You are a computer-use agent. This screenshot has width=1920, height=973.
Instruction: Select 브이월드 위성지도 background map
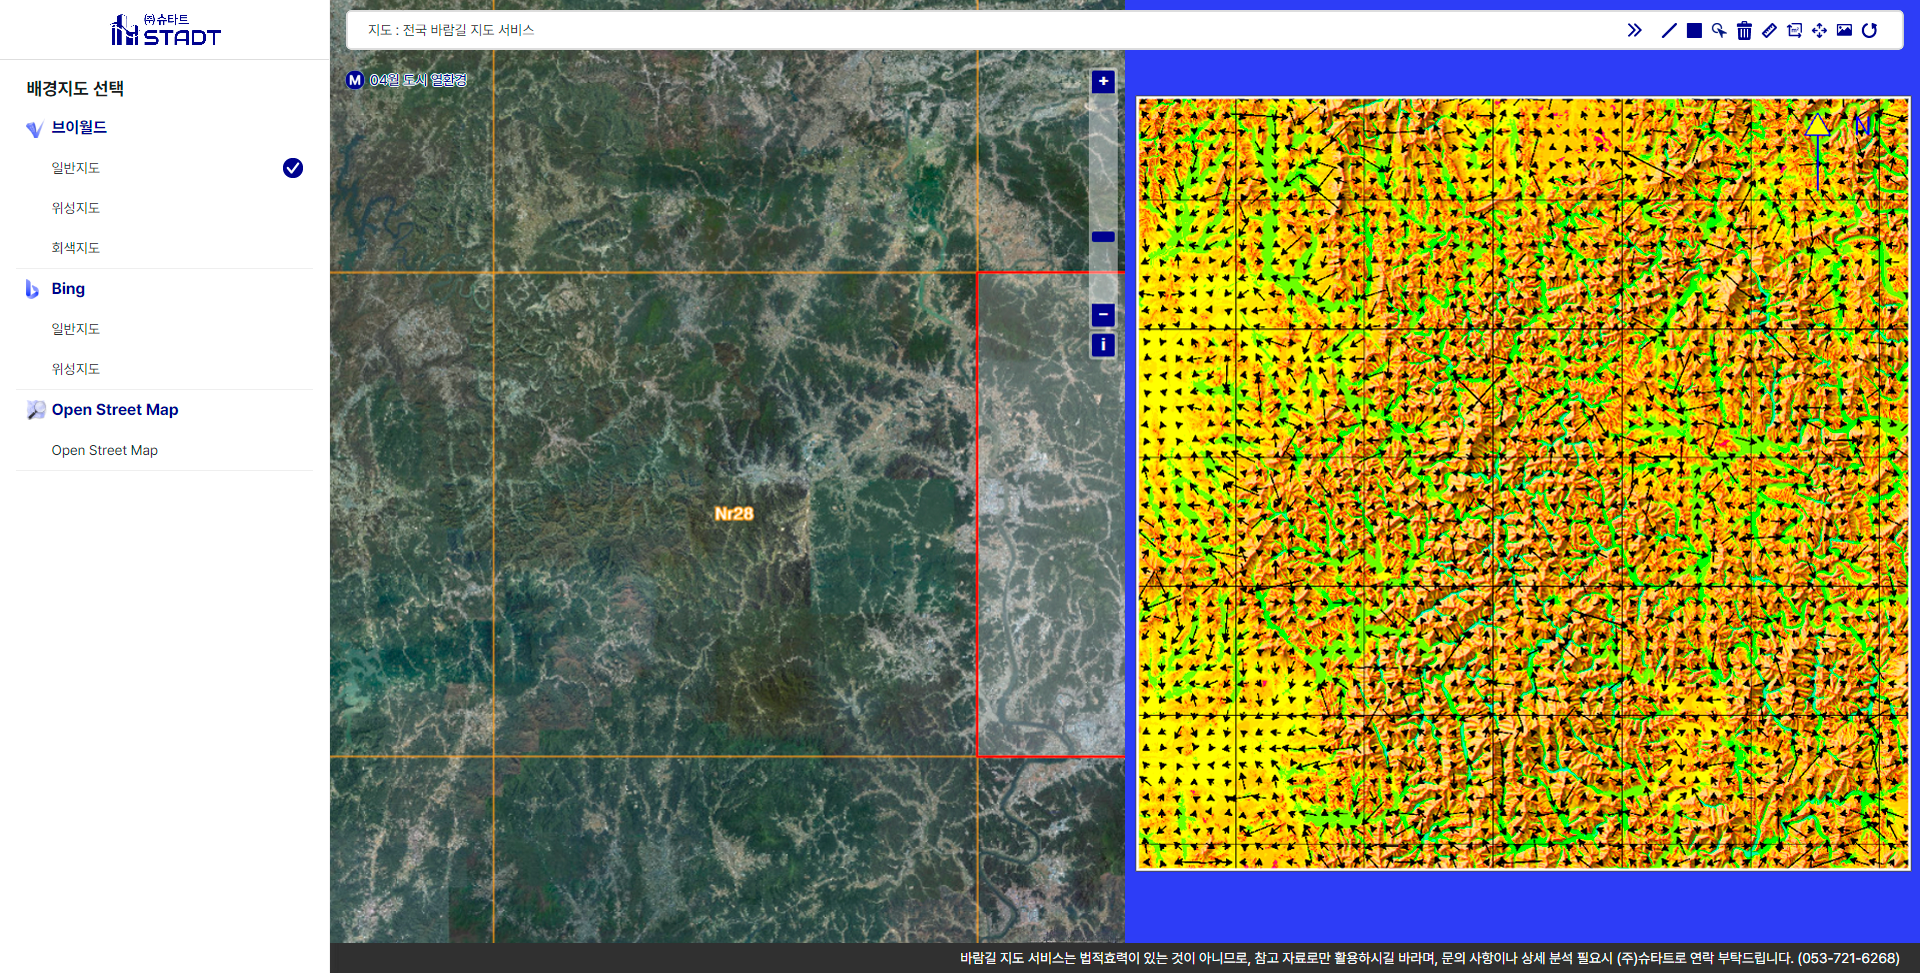click(x=76, y=208)
